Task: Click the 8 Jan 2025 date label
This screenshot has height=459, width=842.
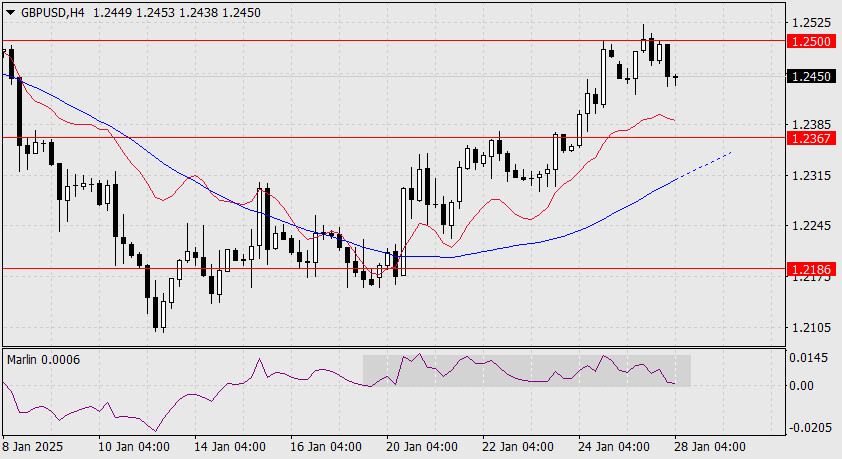Action: point(35,446)
